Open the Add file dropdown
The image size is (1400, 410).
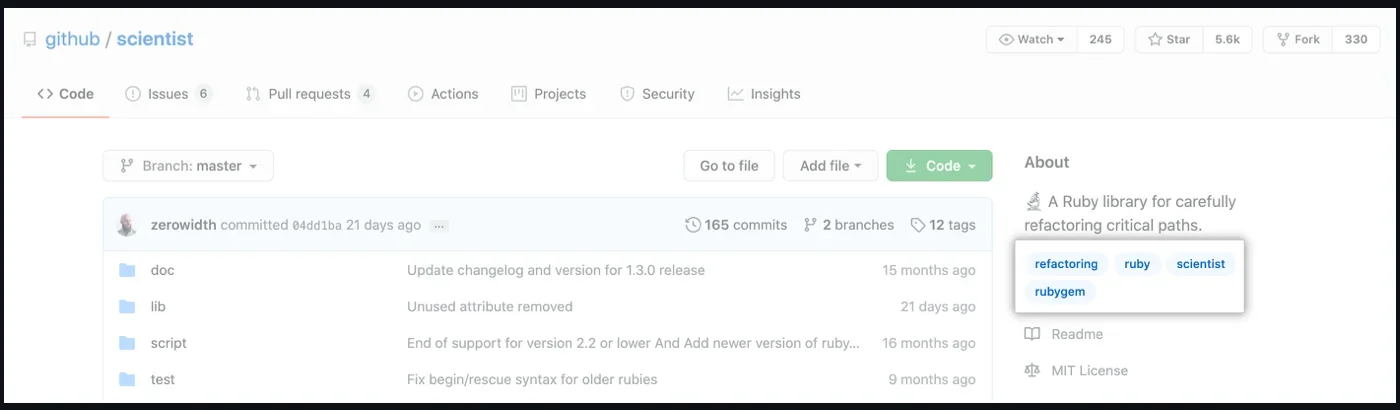(830, 166)
